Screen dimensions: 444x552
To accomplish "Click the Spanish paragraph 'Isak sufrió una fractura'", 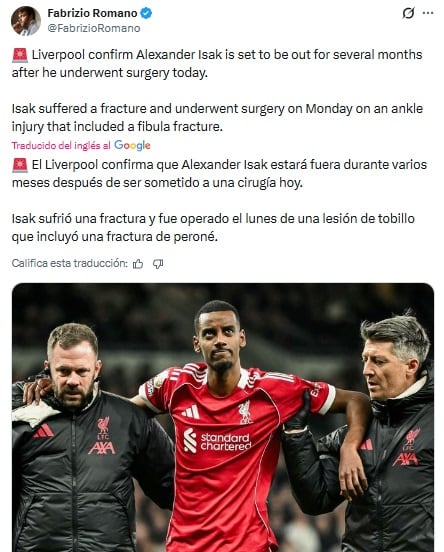I will (x=213, y=227).
